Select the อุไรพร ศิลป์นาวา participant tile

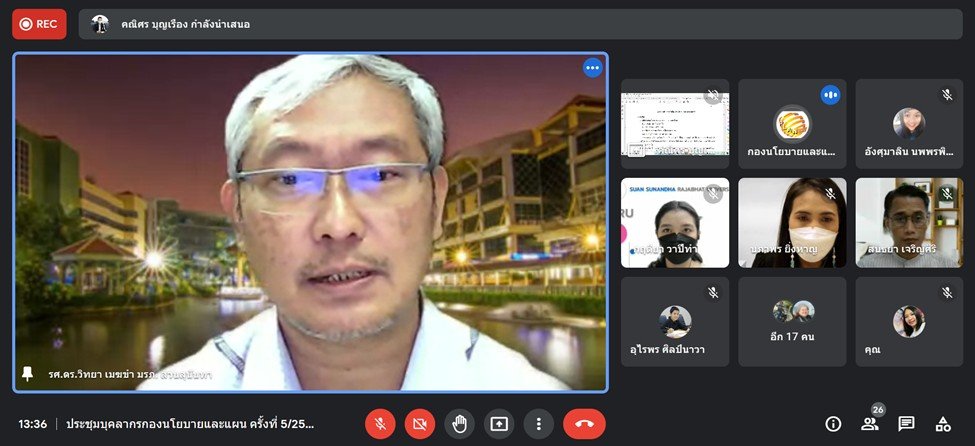click(675, 322)
